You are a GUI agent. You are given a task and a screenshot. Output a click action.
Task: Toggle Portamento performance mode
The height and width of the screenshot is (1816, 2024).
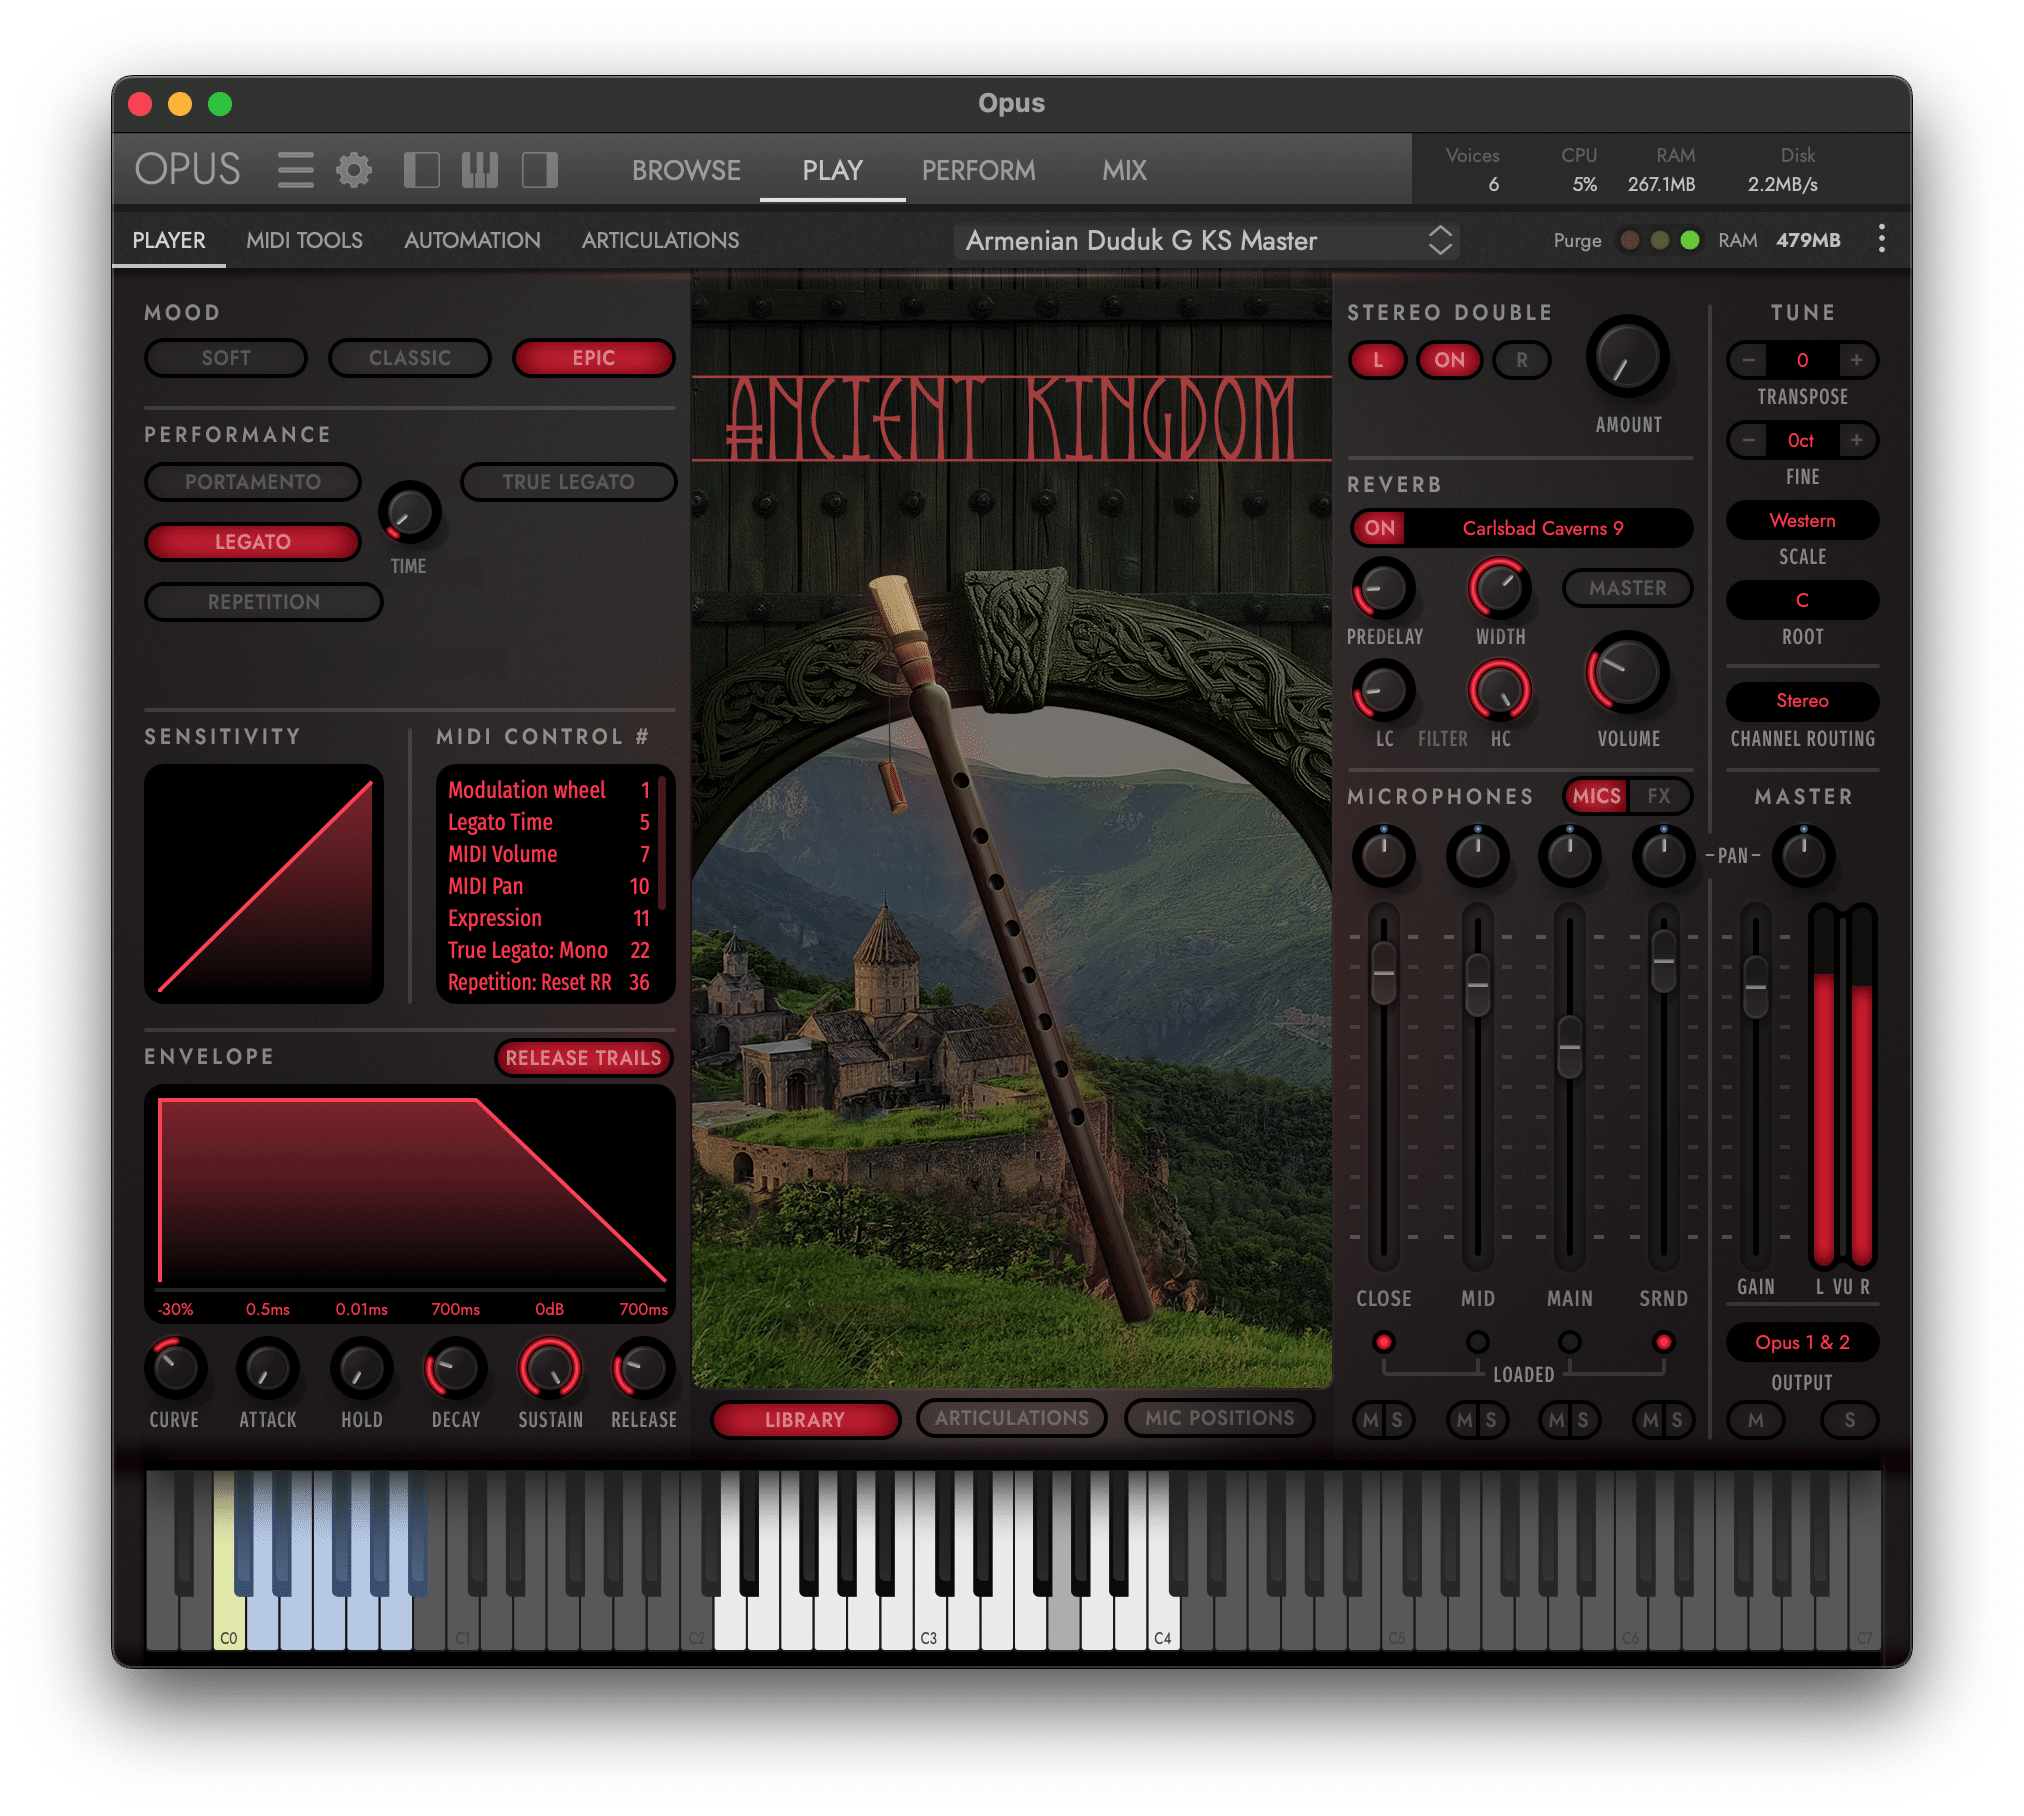253,482
